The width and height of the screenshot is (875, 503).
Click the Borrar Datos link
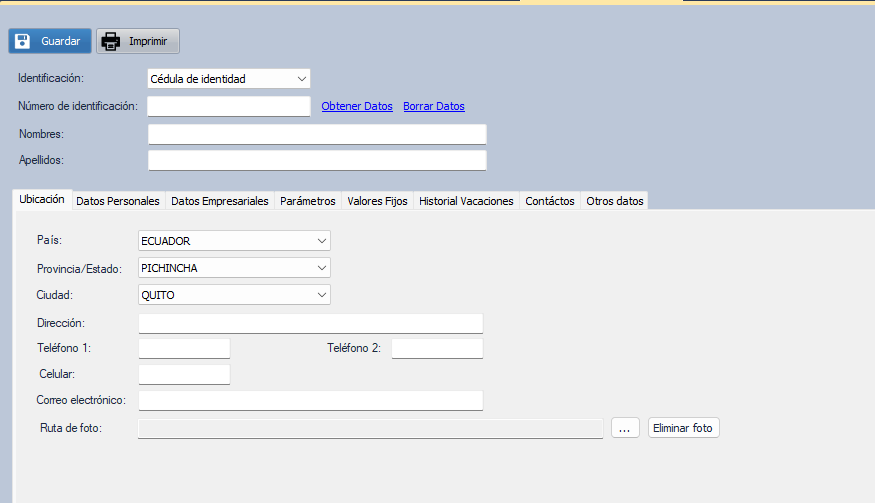tap(434, 106)
